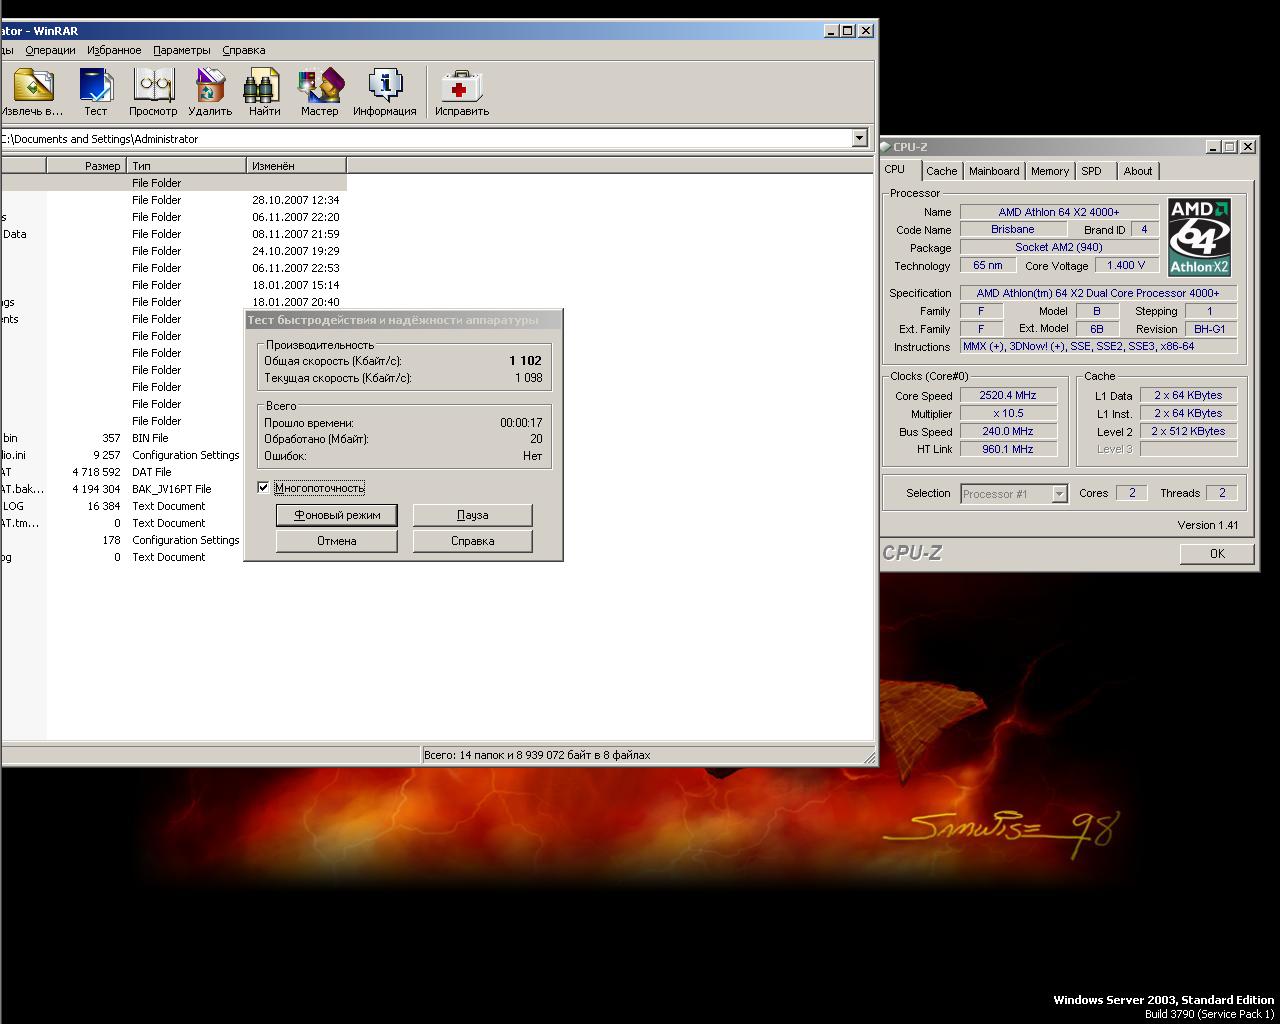This screenshot has height=1024, width=1280.
Task: Sort by the Размер column header
Action: pos(85,166)
